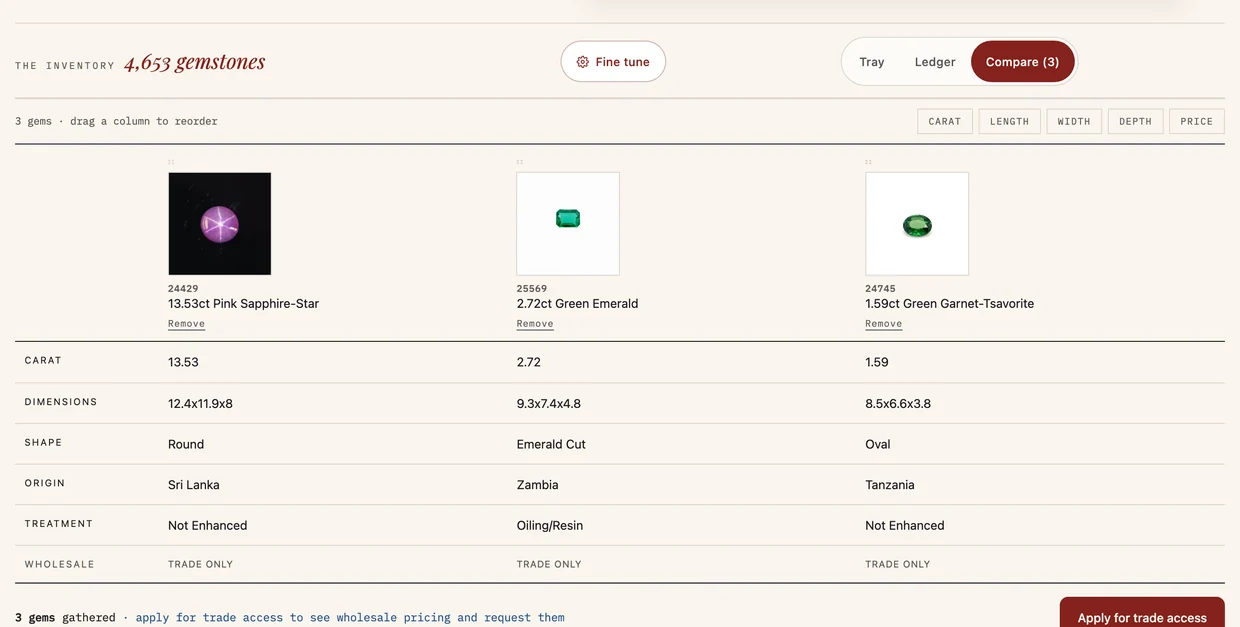
Task: Click the drag handle above the Pink Sapphire-Star column
Action: pos(171,161)
